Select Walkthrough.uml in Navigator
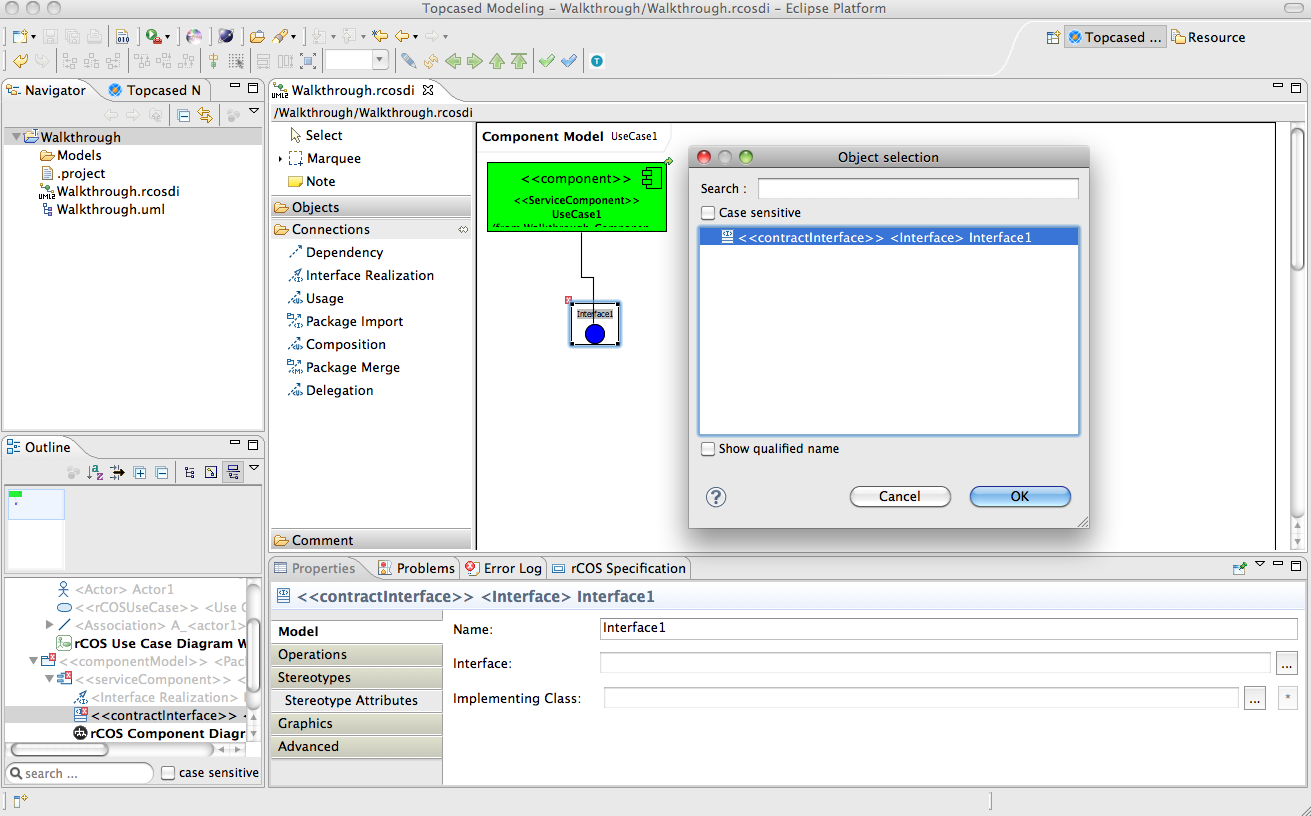Screen dimensions: 1311x816 click(x=102, y=209)
